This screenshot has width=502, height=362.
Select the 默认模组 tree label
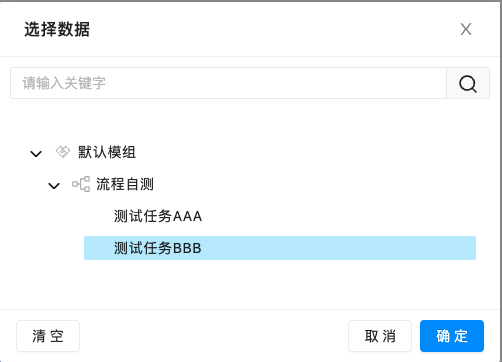point(107,152)
